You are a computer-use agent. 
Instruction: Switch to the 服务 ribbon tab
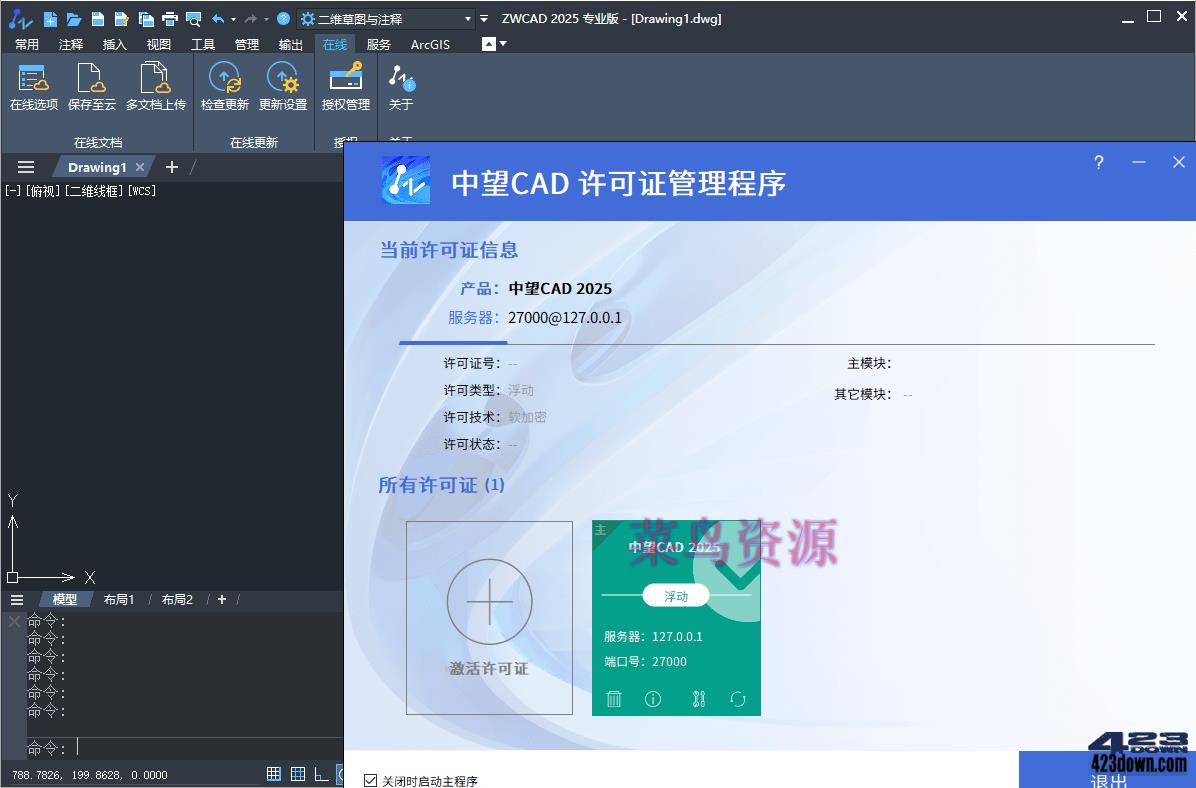tap(385, 44)
